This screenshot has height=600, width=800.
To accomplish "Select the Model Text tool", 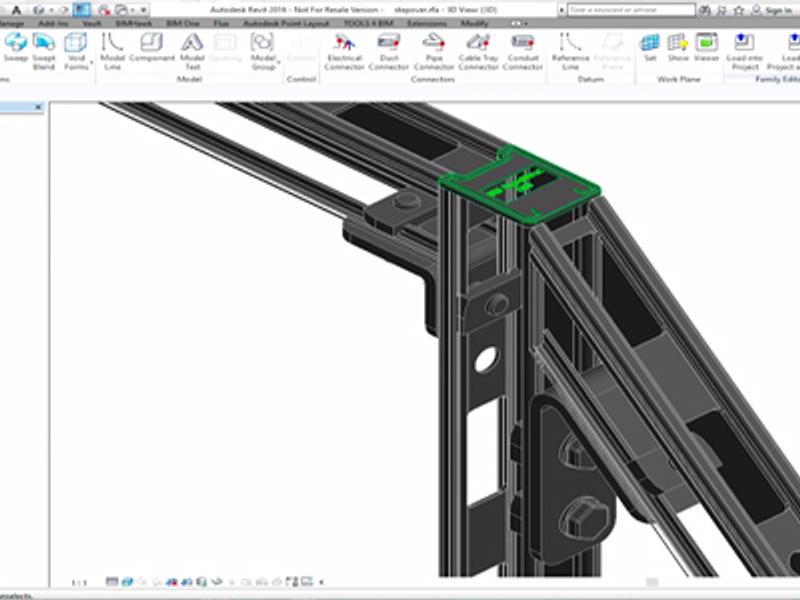I will [192, 48].
